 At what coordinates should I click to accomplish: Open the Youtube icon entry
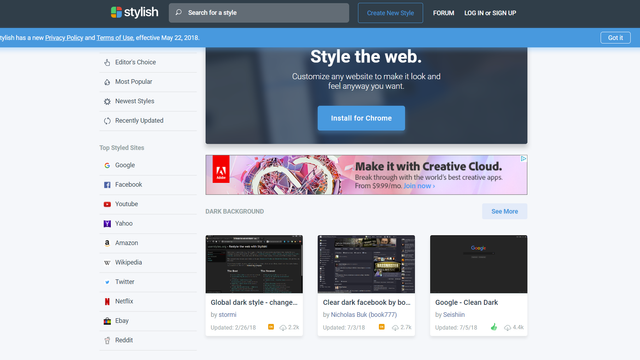click(x=107, y=204)
